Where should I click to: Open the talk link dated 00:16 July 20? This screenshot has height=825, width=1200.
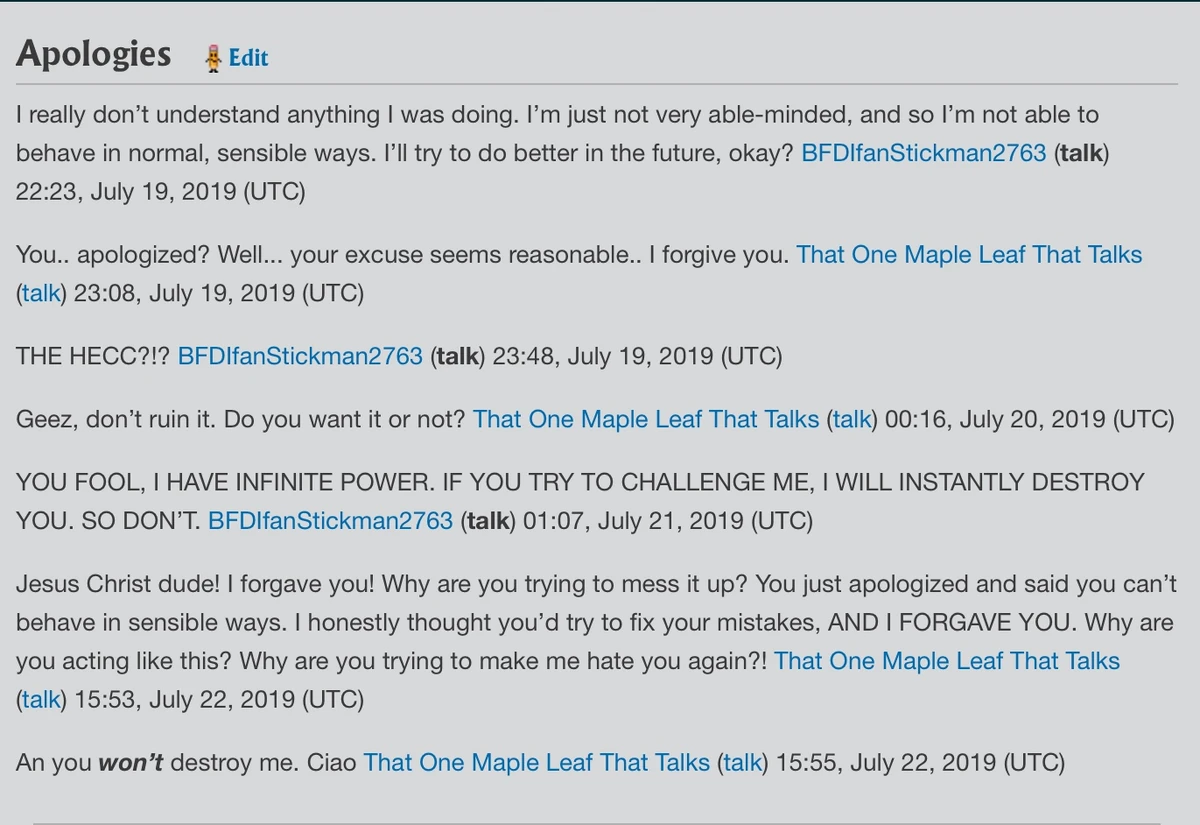pyautogui.click(x=851, y=419)
